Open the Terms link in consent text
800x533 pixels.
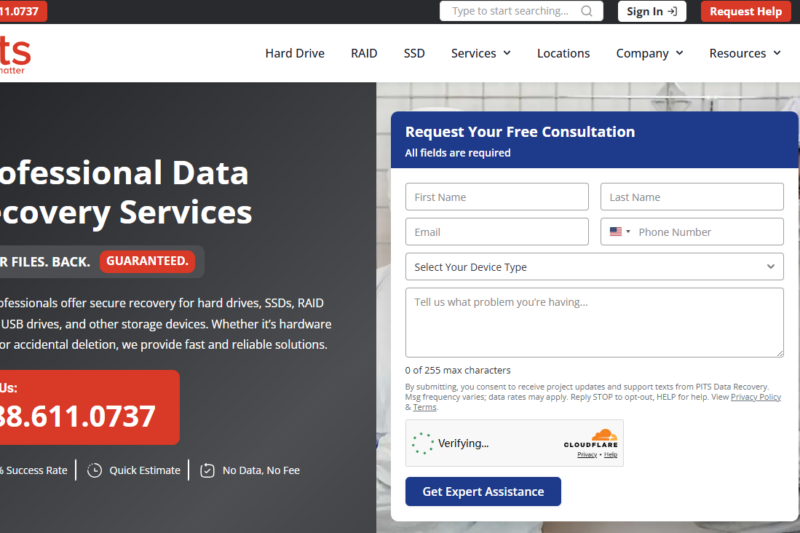click(x=424, y=407)
